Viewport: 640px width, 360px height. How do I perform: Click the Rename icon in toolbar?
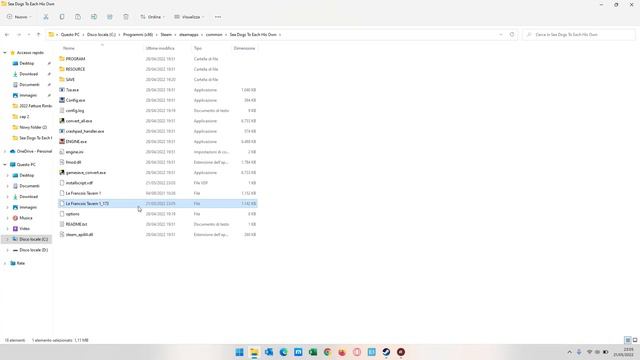click(x=94, y=17)
